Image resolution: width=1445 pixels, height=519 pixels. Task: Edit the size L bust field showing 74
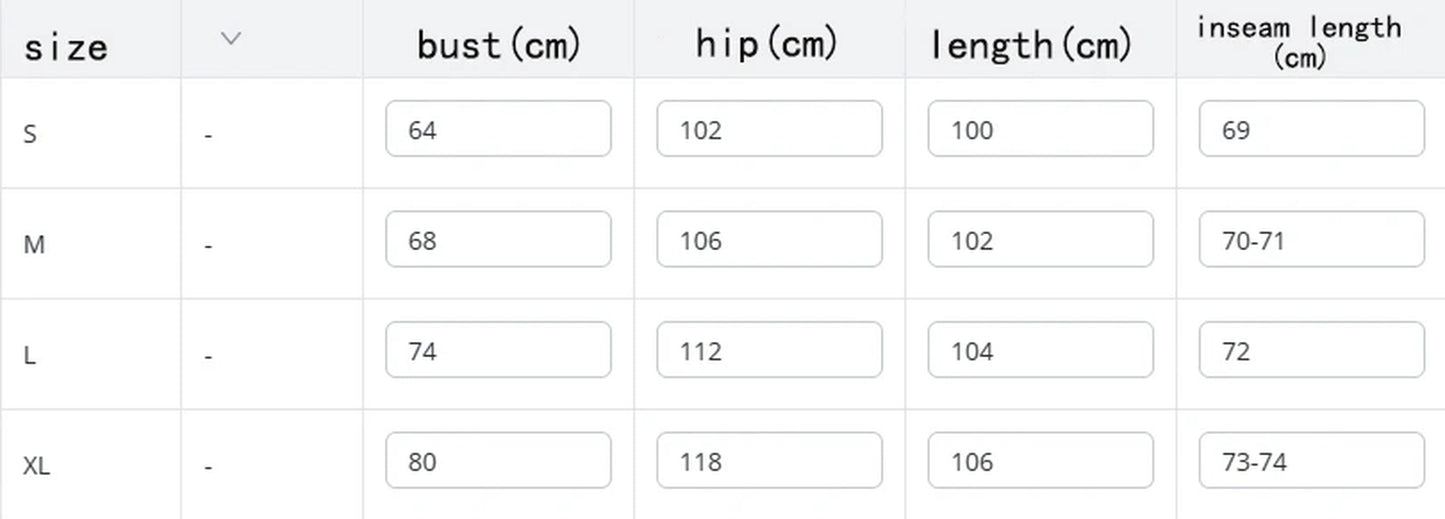coord(498,350)
